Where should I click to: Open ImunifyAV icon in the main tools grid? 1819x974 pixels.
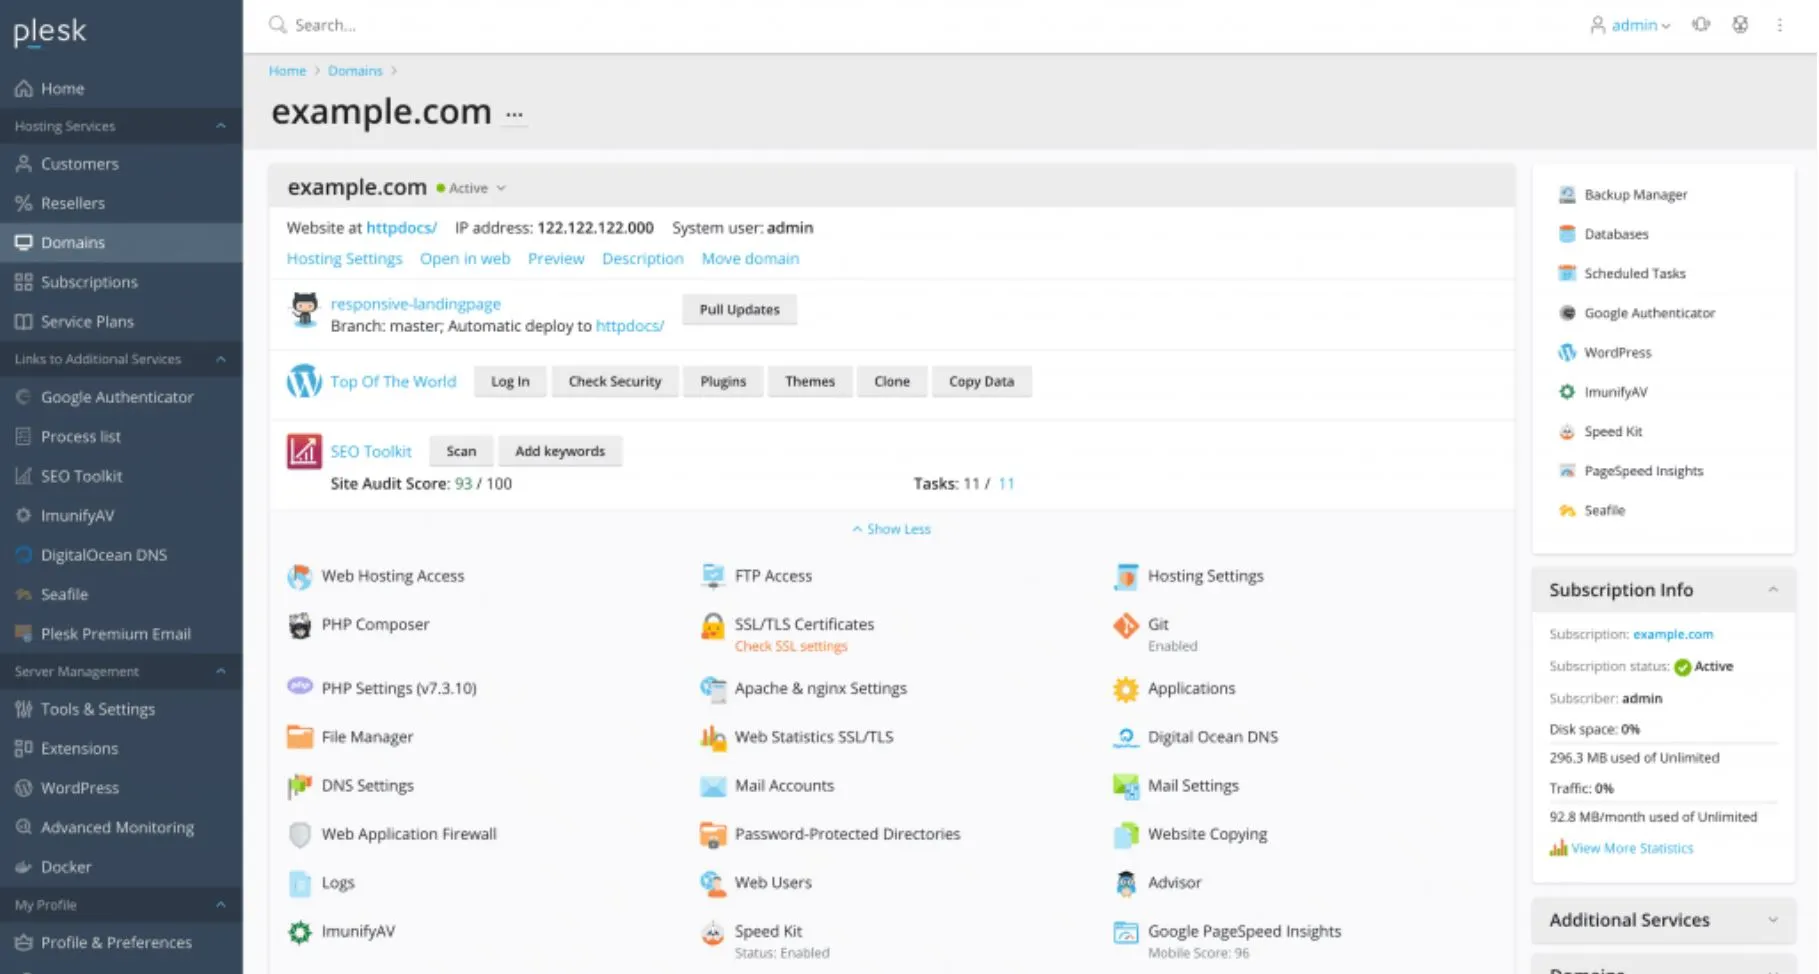click(x=299, y=932)
